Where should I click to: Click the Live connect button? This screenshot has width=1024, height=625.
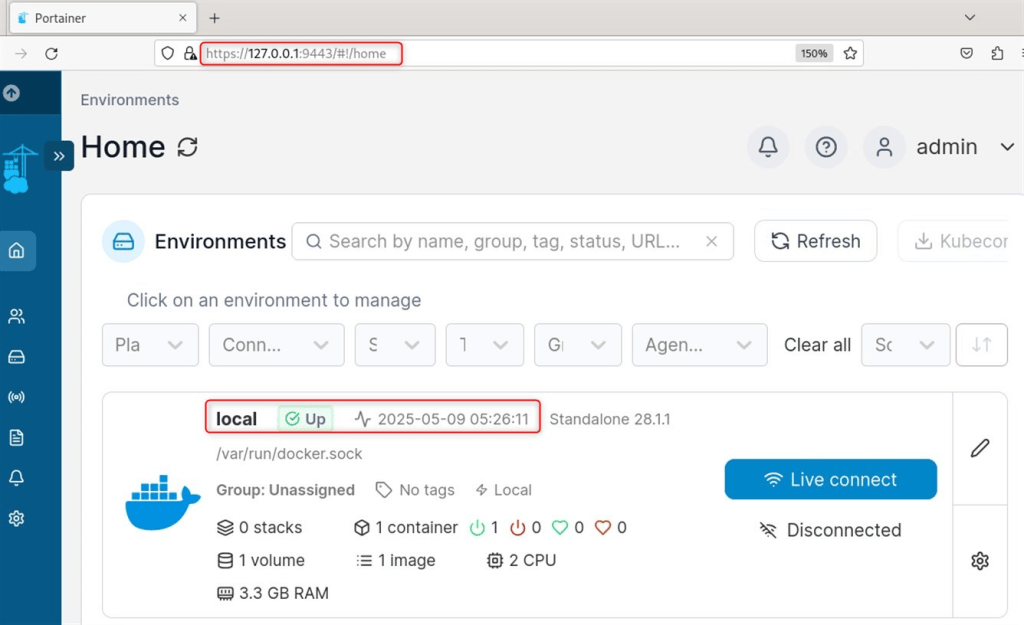[830, 479]
